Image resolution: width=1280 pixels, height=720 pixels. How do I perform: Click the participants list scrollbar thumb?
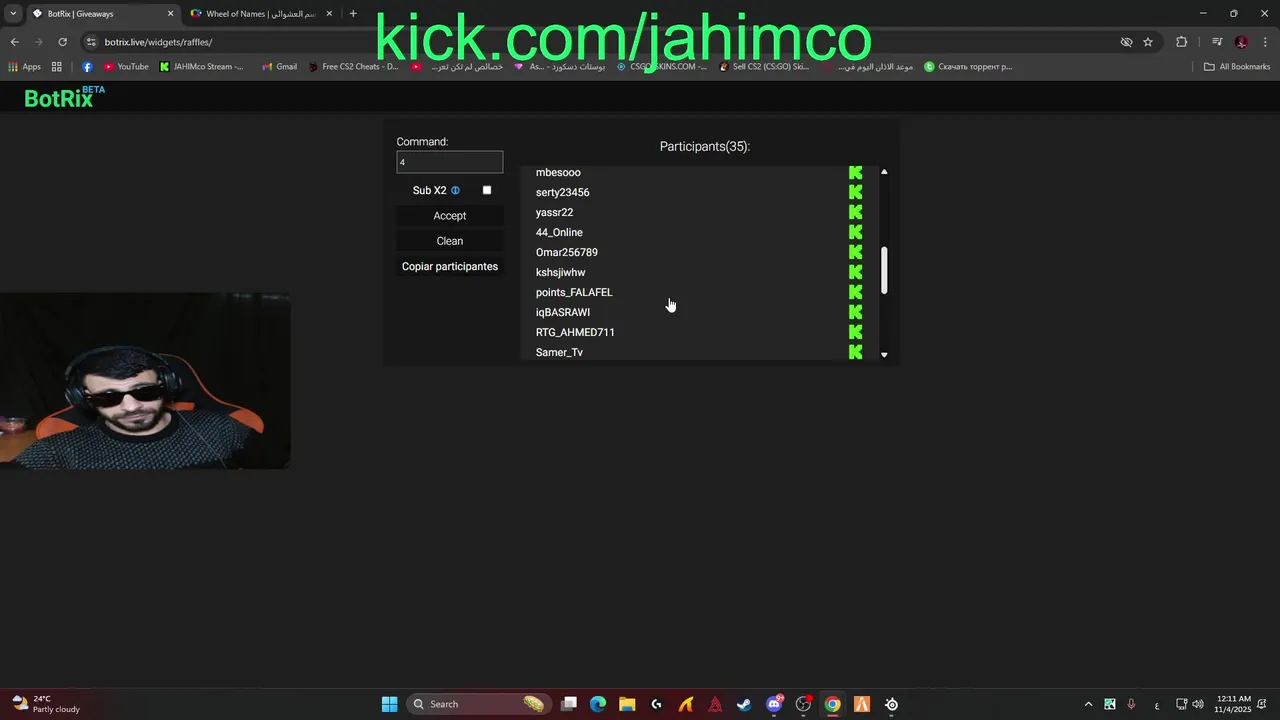[884, 271]
